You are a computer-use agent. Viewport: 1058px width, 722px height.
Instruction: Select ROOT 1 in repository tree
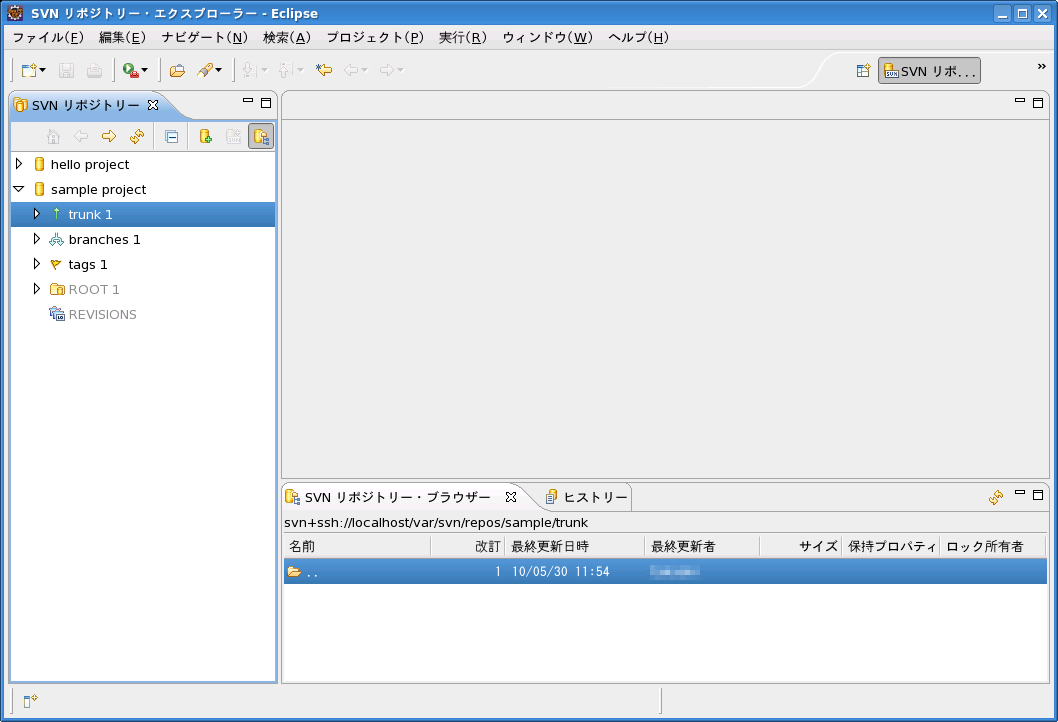tap(94, 289)
